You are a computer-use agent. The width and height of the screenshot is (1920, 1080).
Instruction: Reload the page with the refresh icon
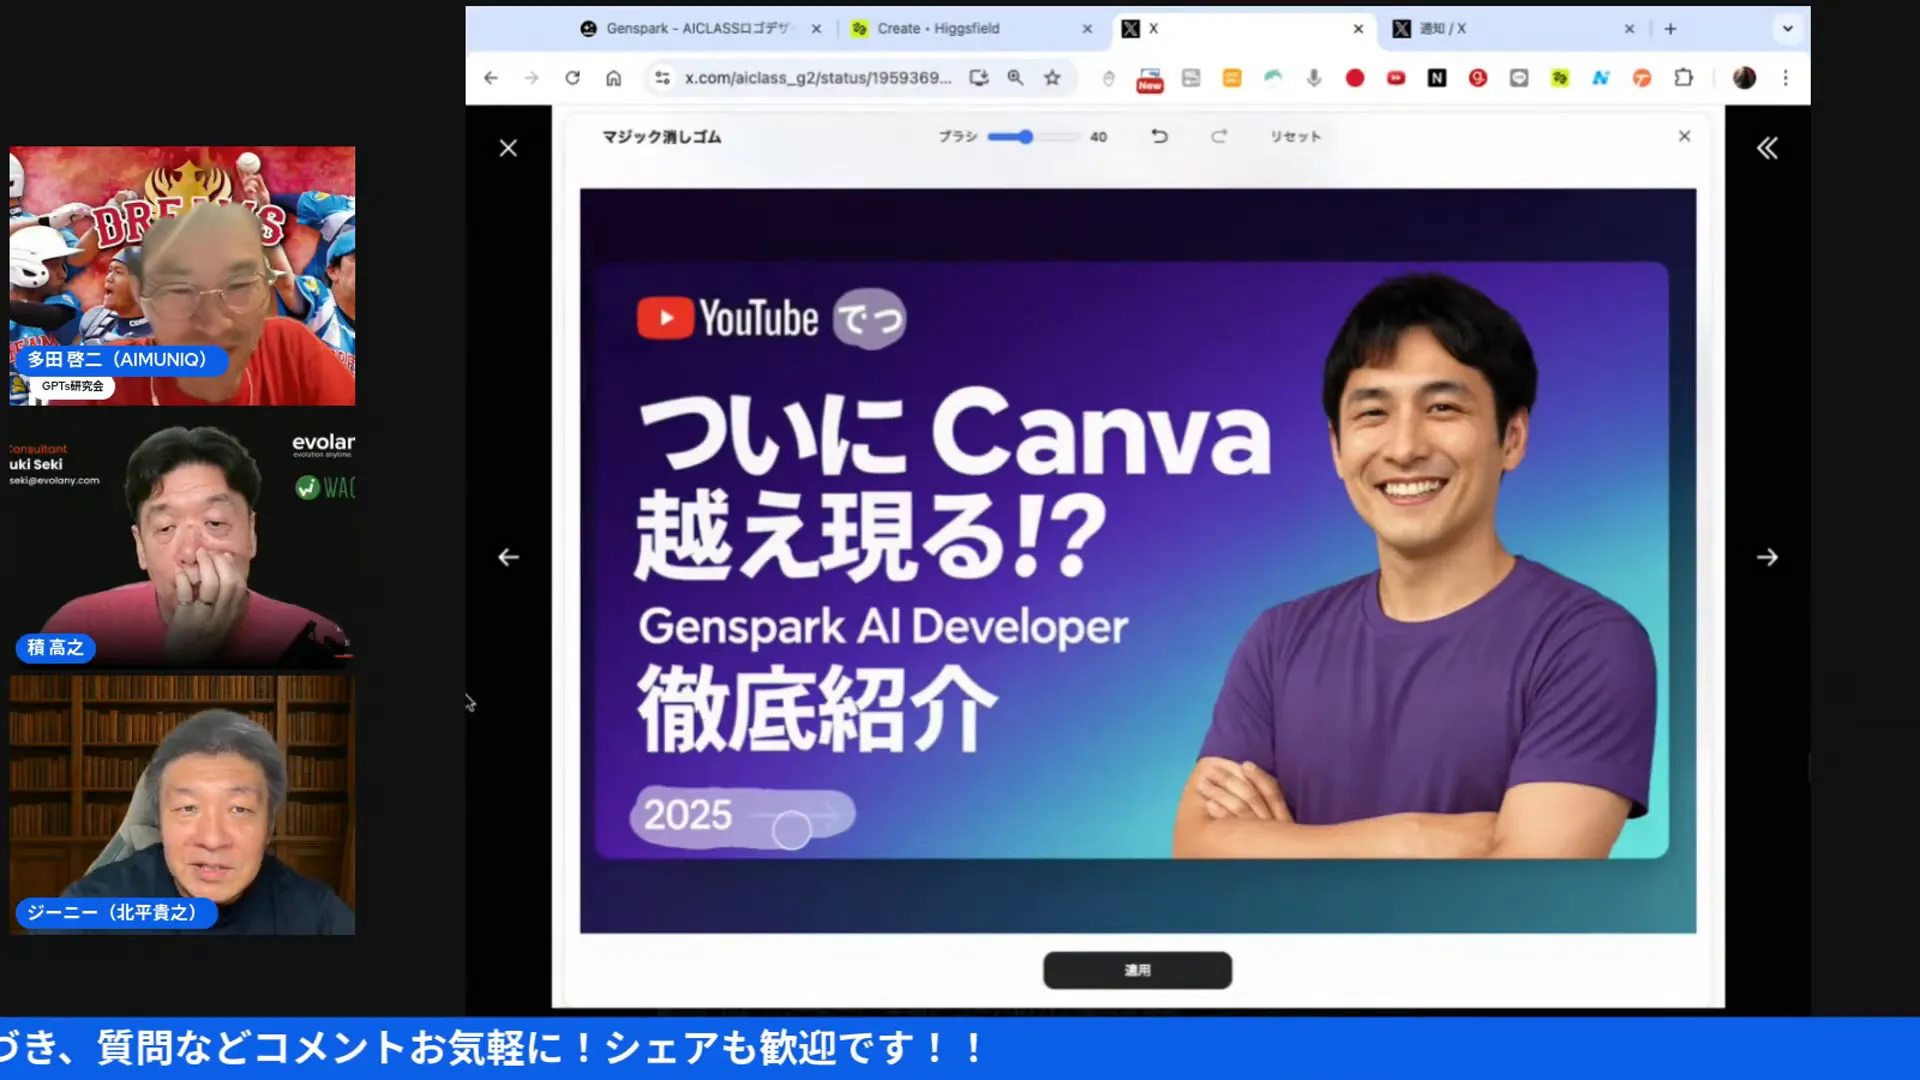pos(572,78)
